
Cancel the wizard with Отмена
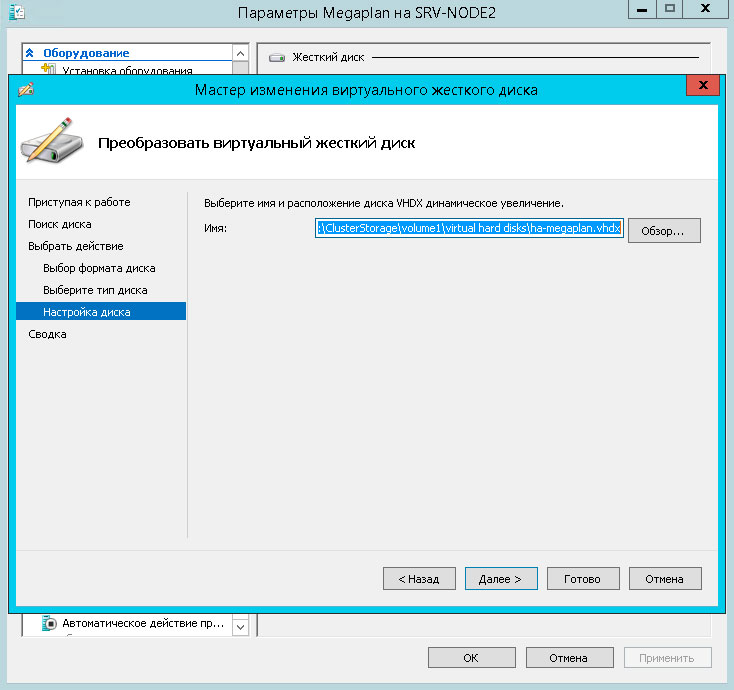[x=665, y=579]
